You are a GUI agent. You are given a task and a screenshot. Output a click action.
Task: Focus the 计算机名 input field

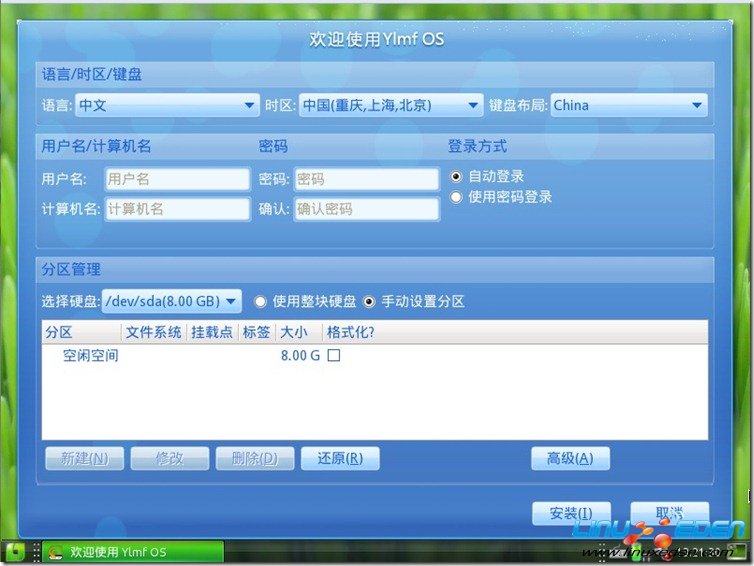point(177,209)
